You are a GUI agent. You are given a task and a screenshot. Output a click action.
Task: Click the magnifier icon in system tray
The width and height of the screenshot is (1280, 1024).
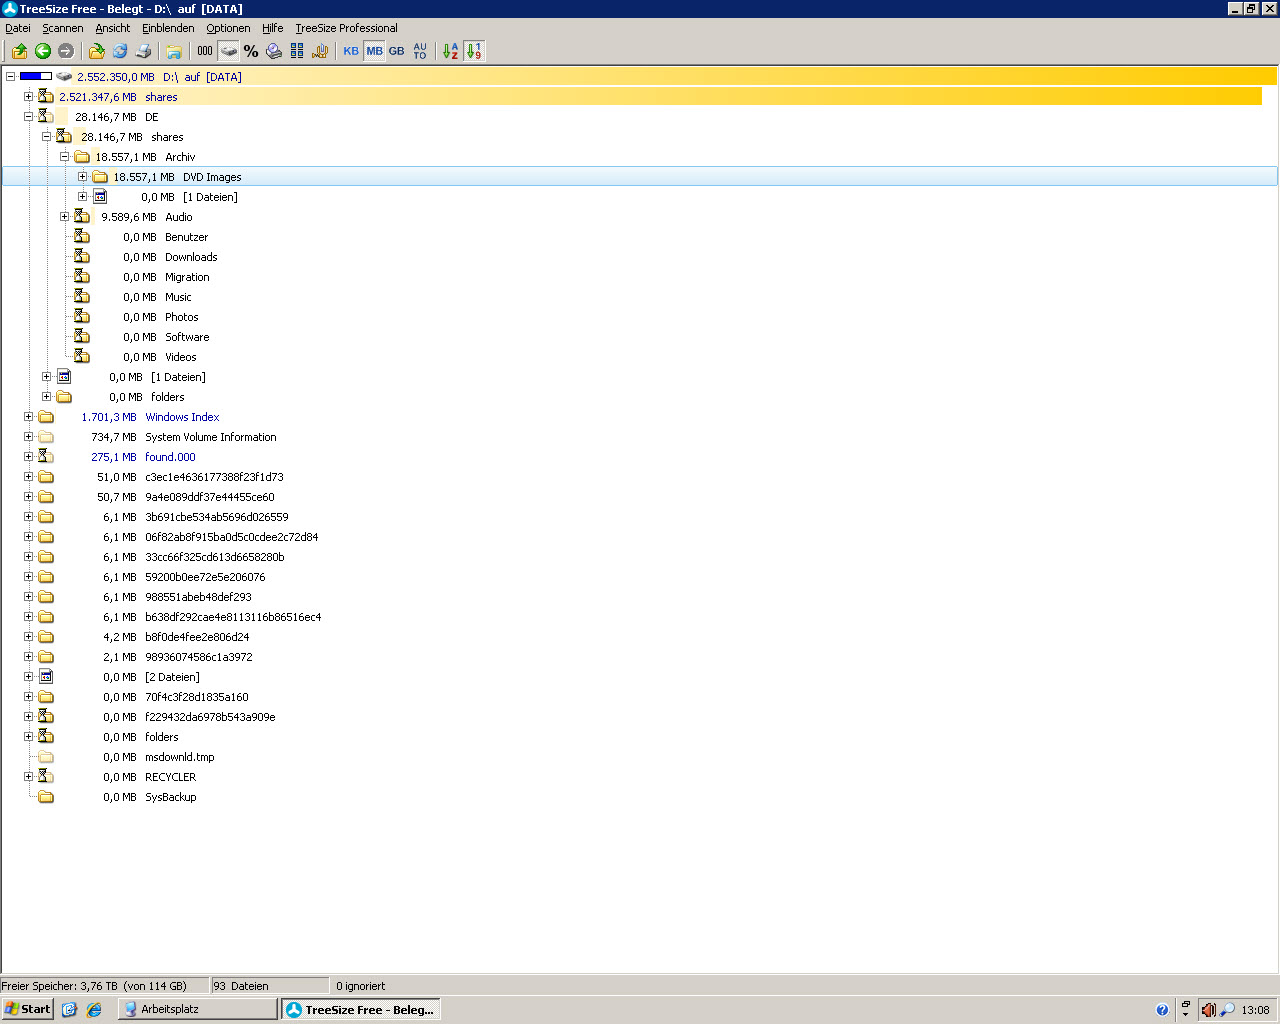1227,1010
